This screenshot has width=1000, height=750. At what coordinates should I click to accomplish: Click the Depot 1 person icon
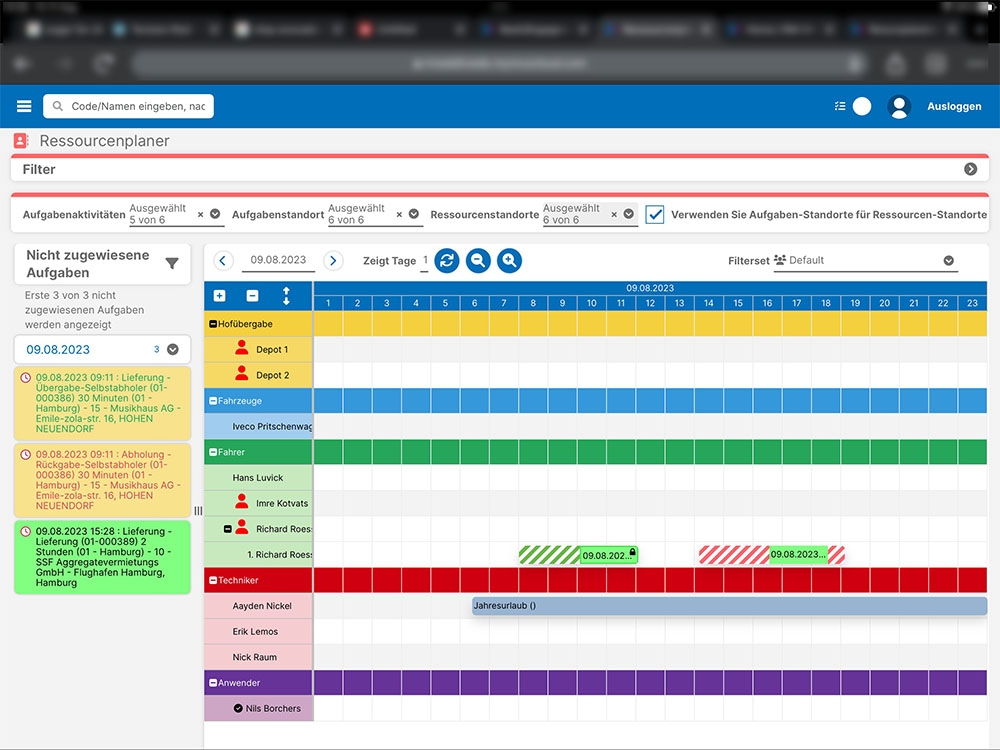pyautogui.click(x=242, y=348)
